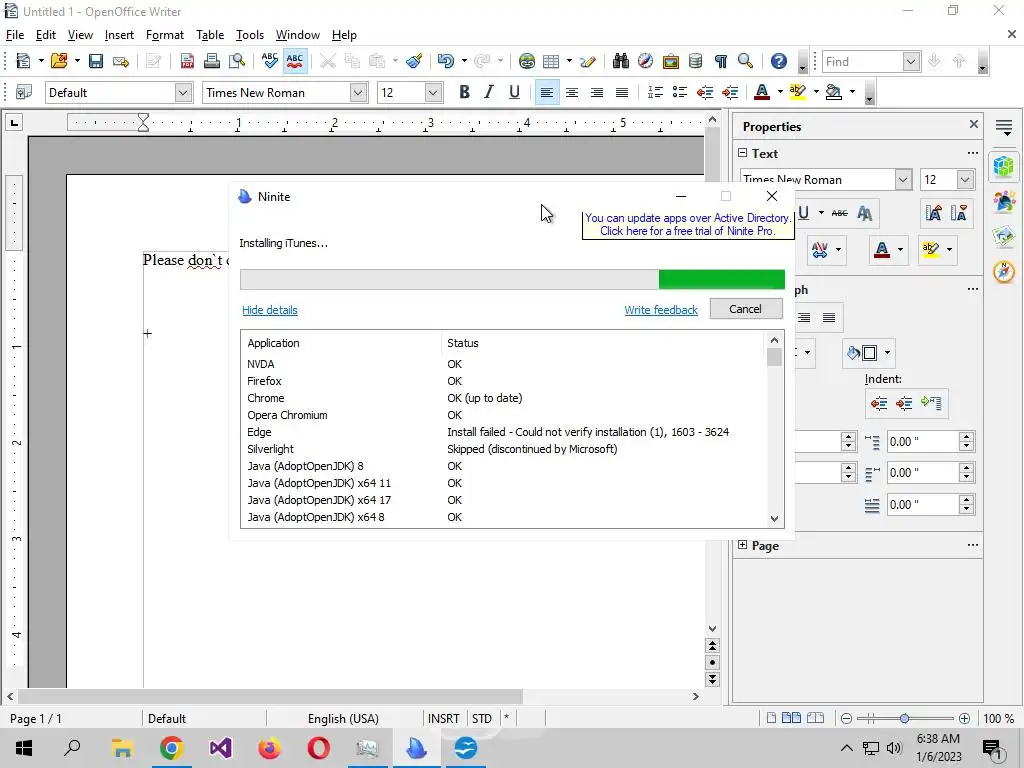Open Windows Start menu
This screenshot has height=768, width=1024.
click(24, 748)
